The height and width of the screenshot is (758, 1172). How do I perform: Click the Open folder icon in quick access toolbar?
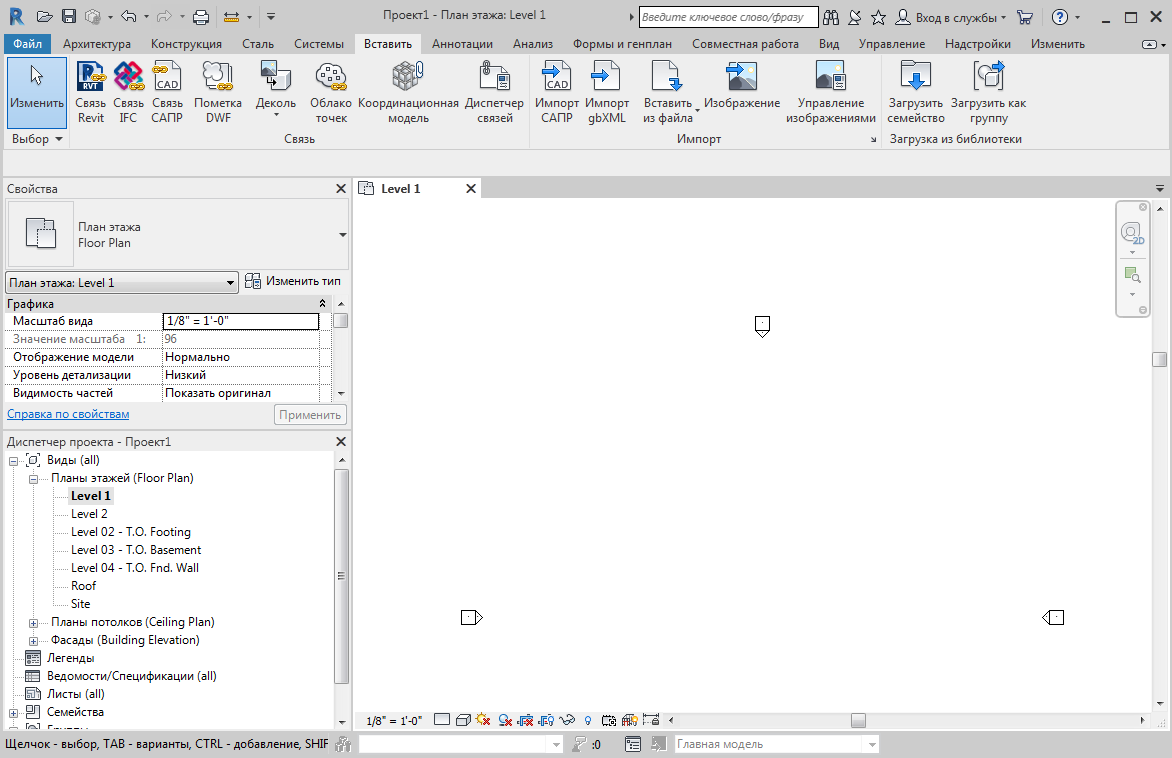tap(45, 16)
